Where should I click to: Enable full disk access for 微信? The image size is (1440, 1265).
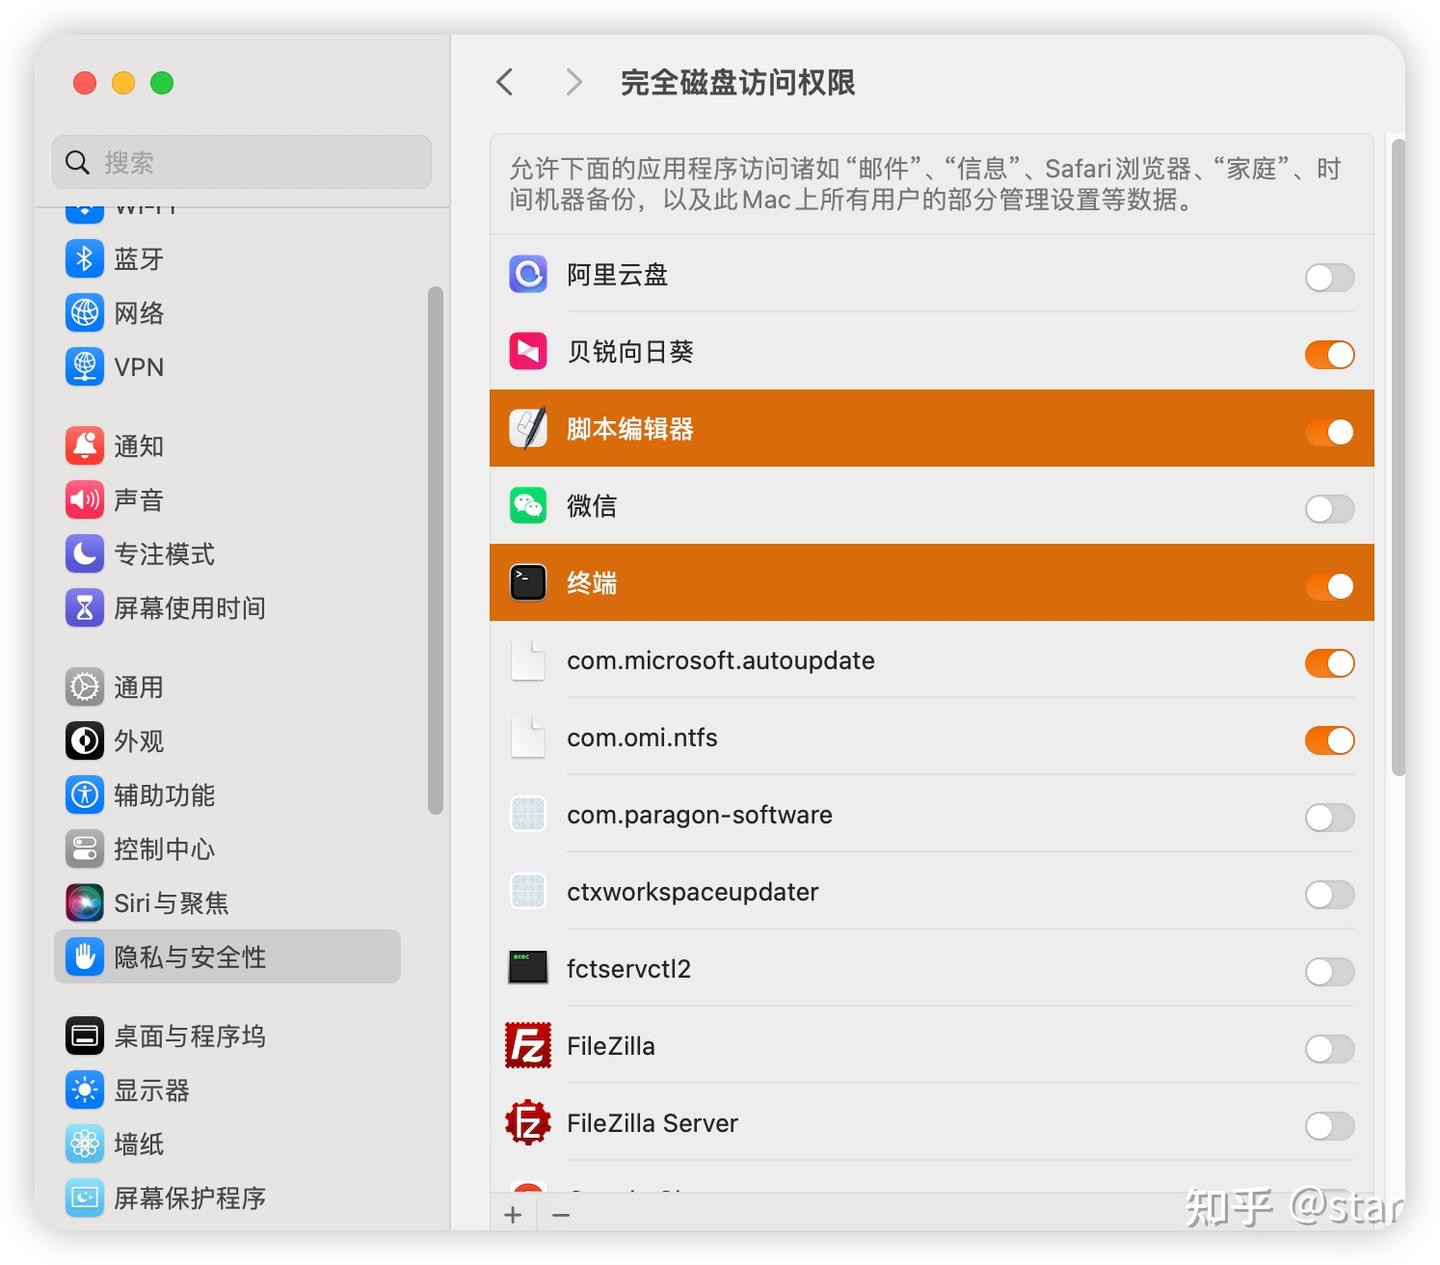[1329, 509]
